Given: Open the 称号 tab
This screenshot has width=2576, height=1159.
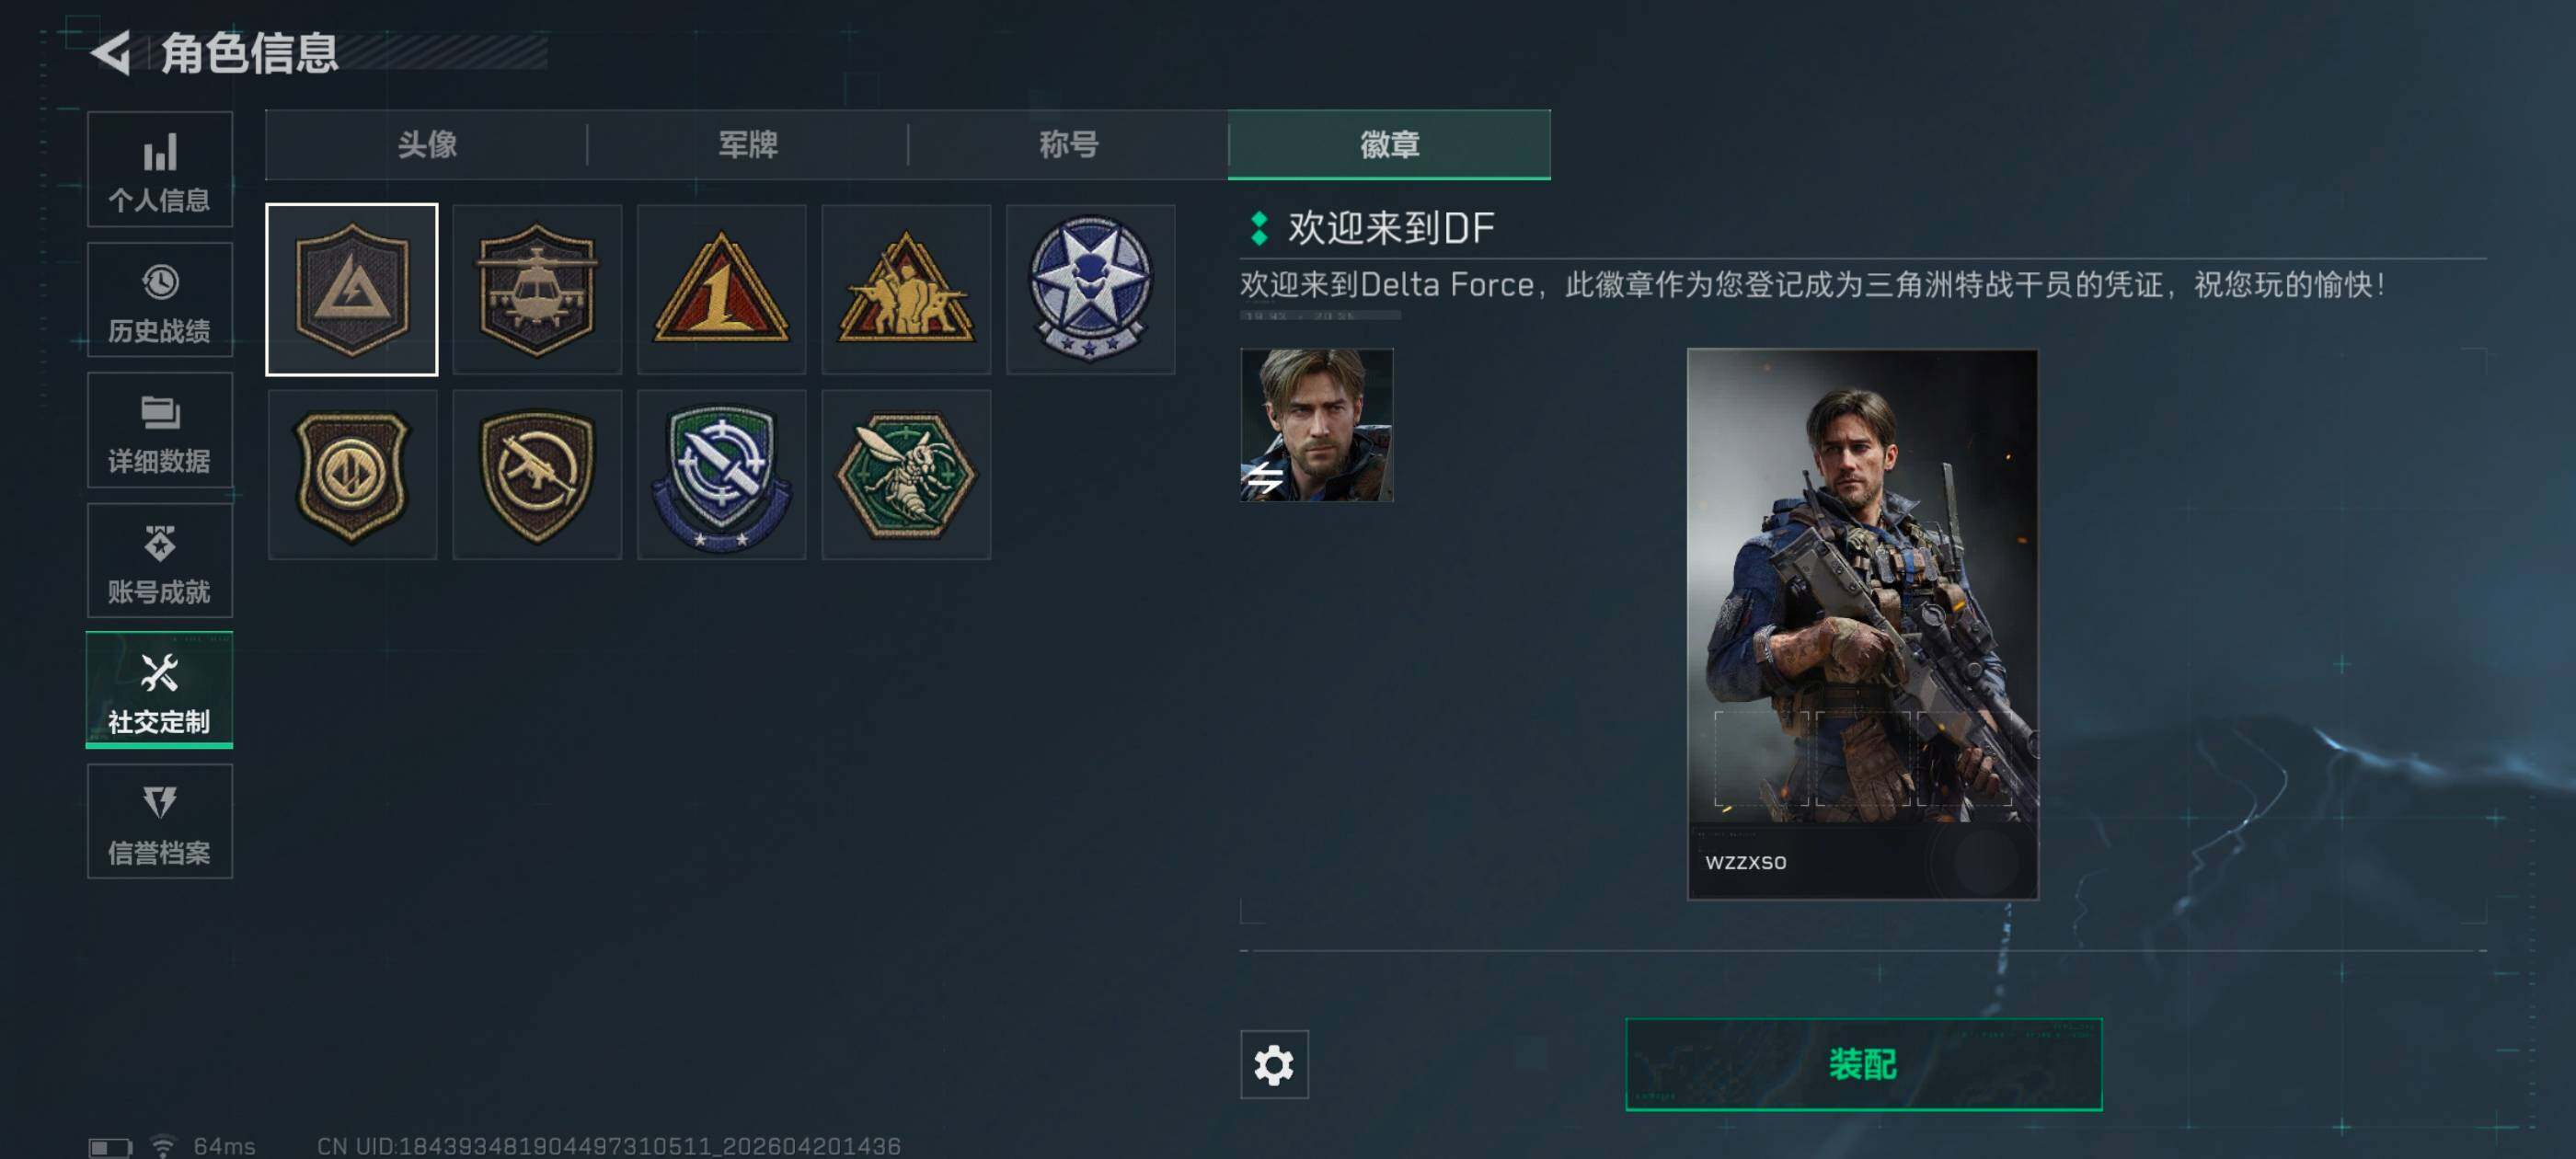Looking at the screenshot, I should tap(1069, 145).
